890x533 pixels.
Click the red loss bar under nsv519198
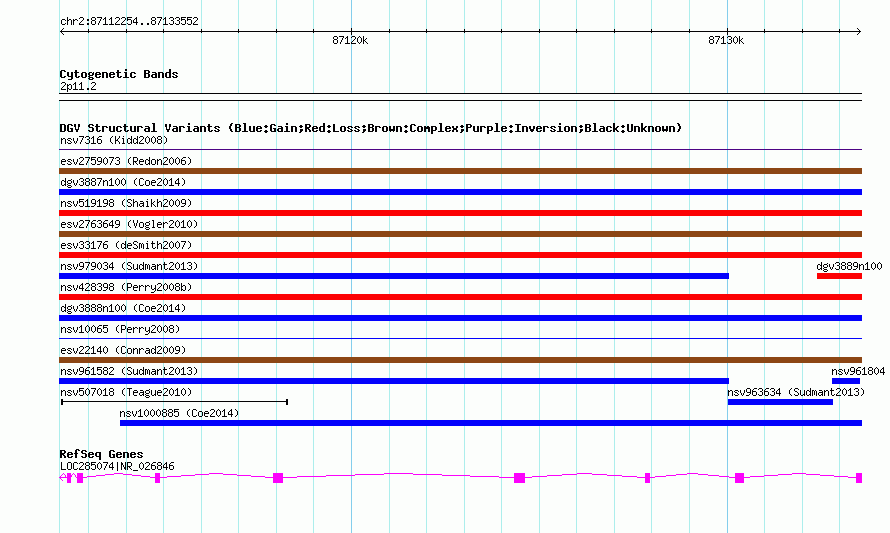(460, 213)
